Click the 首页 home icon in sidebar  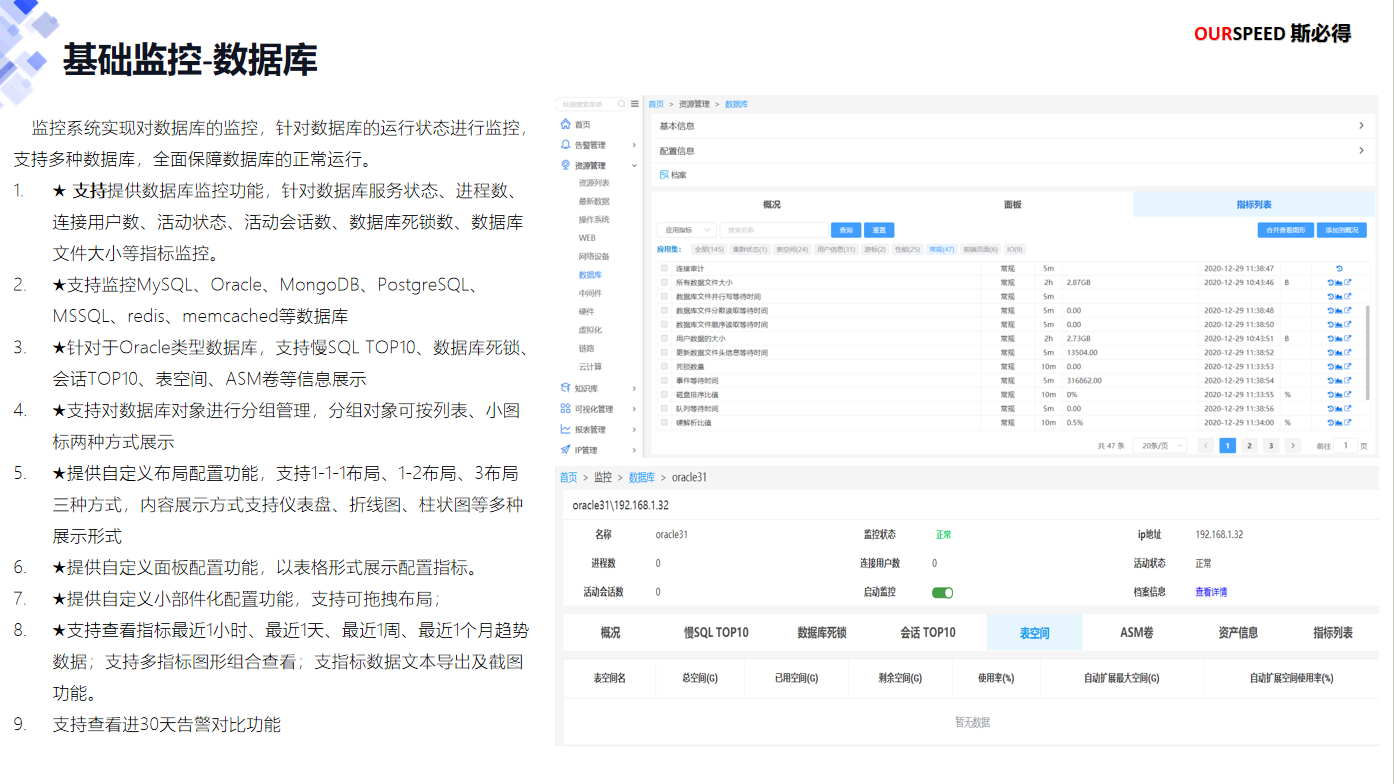tap(566, 124)
